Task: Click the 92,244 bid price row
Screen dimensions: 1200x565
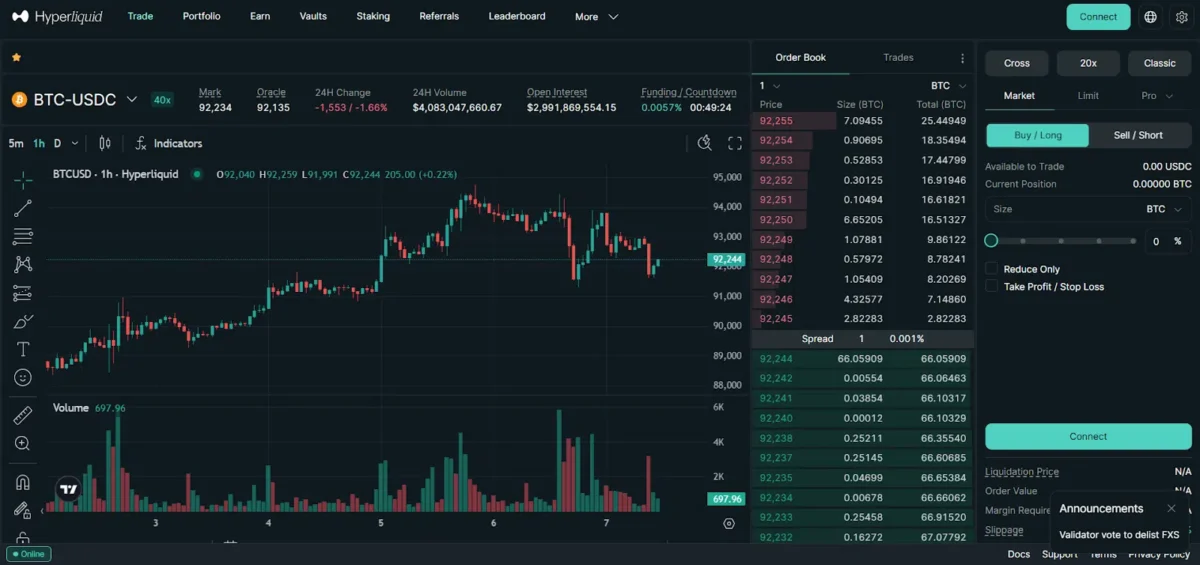Action: click(x=862, y=359)
